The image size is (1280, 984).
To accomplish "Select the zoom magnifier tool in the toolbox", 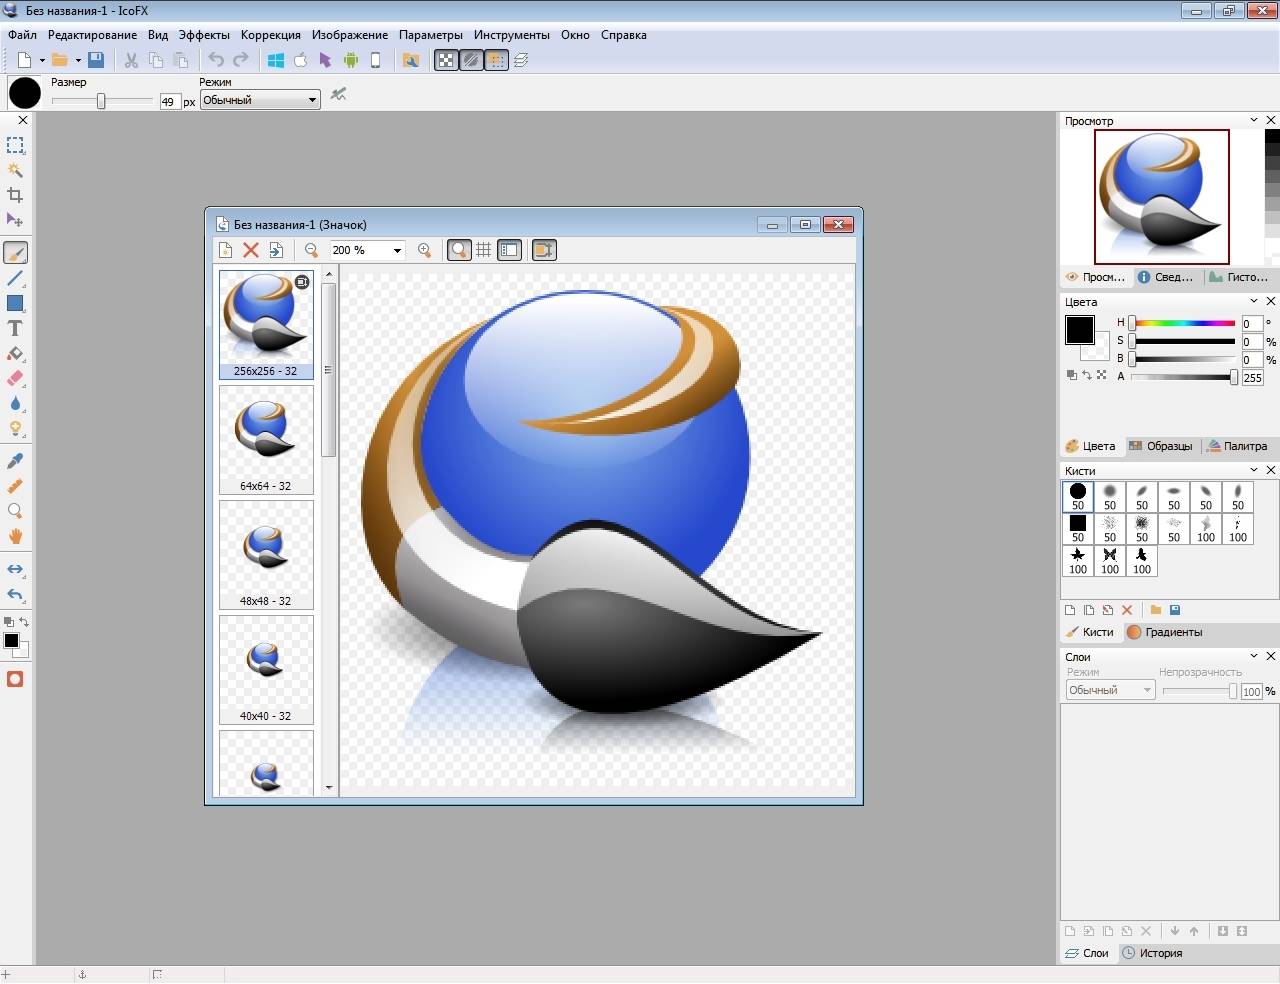I will [x=15, y=511].
